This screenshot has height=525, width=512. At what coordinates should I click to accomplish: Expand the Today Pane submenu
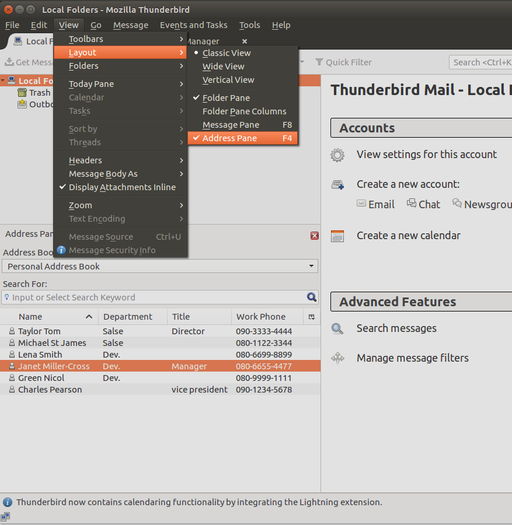click(x=120, y=84)
